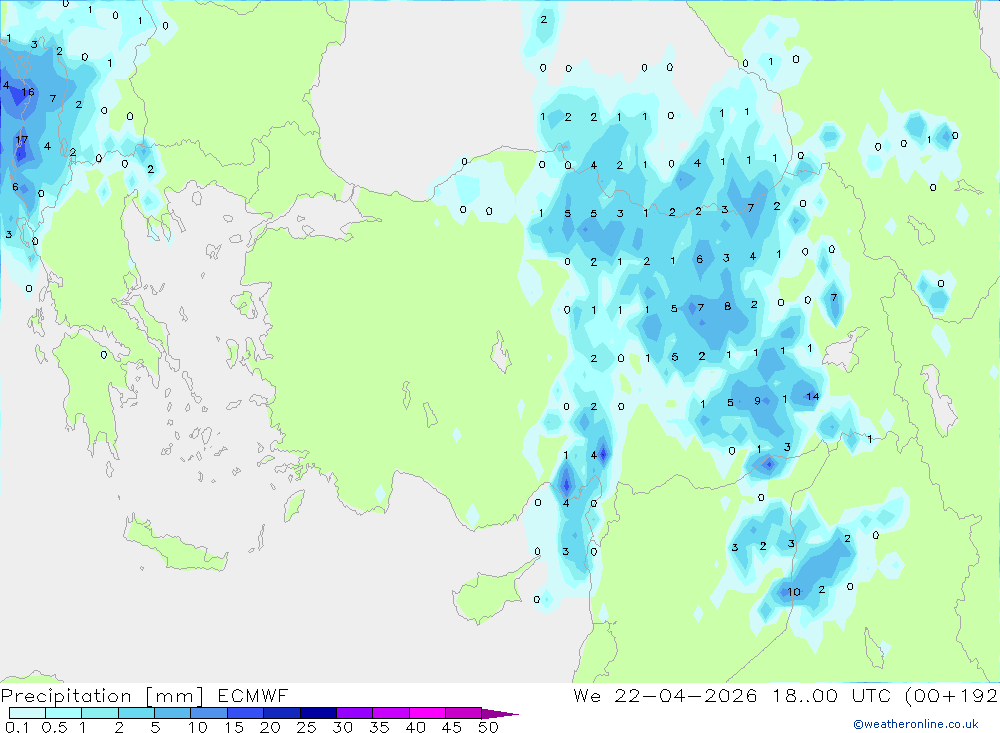Click the legend label "50"
This screenshot has height=733, width=1000.
[488, 727]
